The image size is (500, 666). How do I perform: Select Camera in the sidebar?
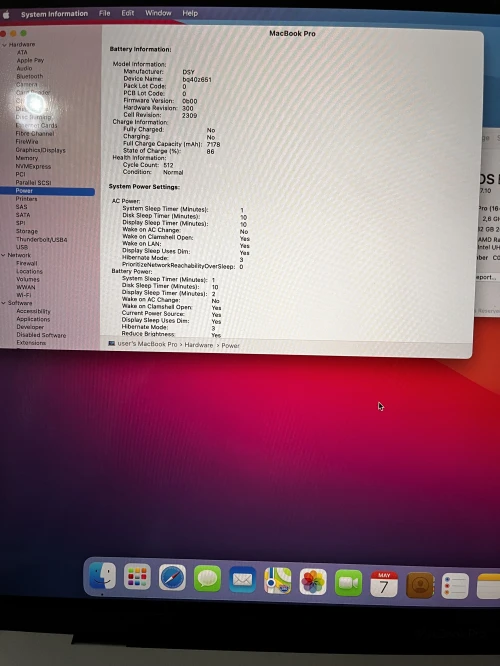coord(26,85)
